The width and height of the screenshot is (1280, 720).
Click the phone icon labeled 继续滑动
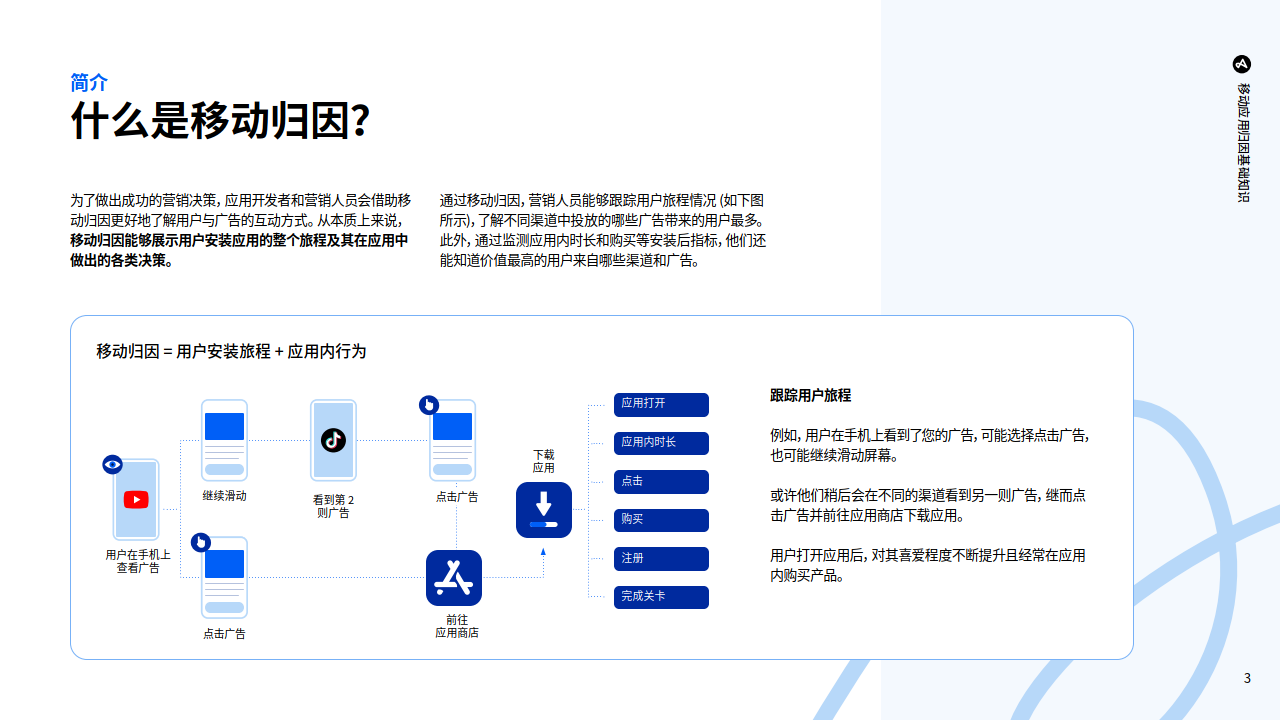click(224, 440)
